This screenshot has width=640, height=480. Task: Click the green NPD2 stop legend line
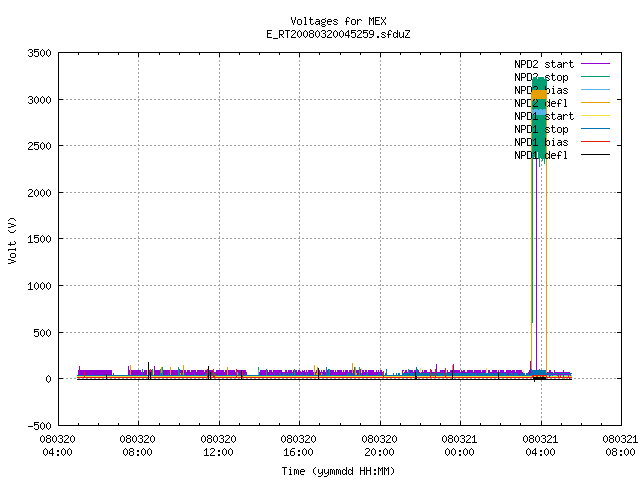pos(595,77)
